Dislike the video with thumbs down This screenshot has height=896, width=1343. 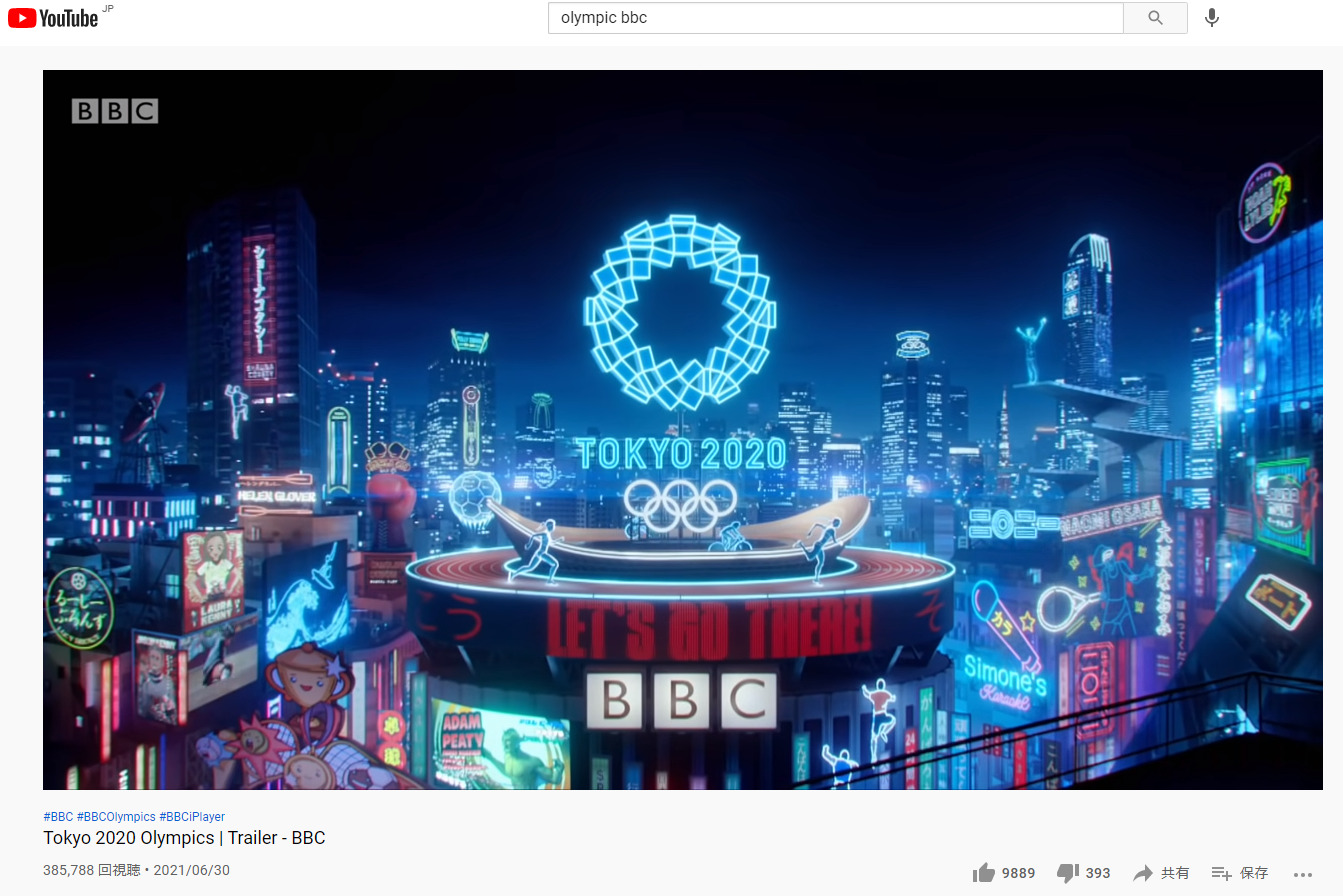tap(1069, 873)
